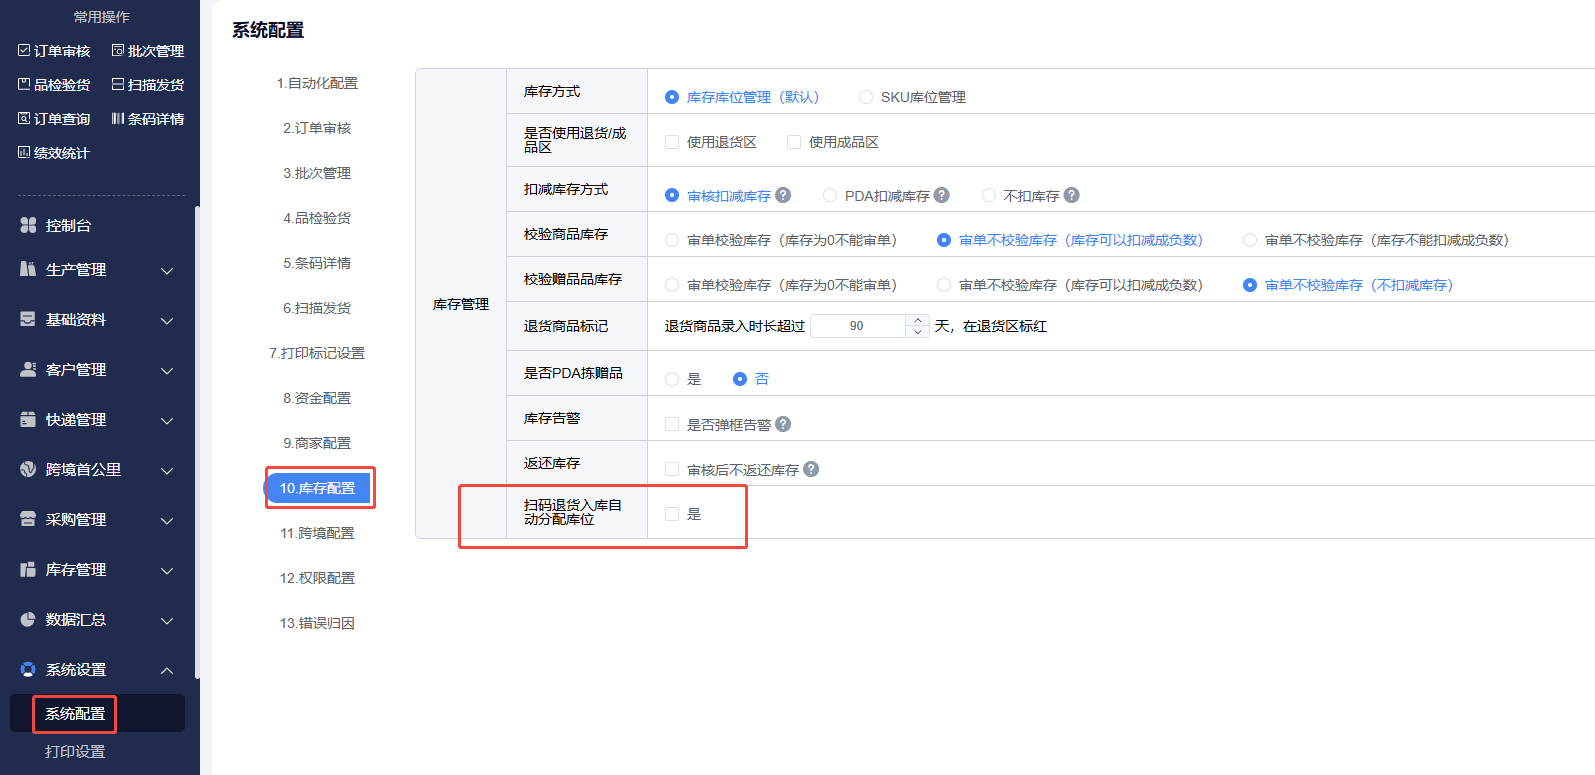Click the 跨境首公里 sidebar icon
Screen dimensions: 1595x775
[28, 469]
